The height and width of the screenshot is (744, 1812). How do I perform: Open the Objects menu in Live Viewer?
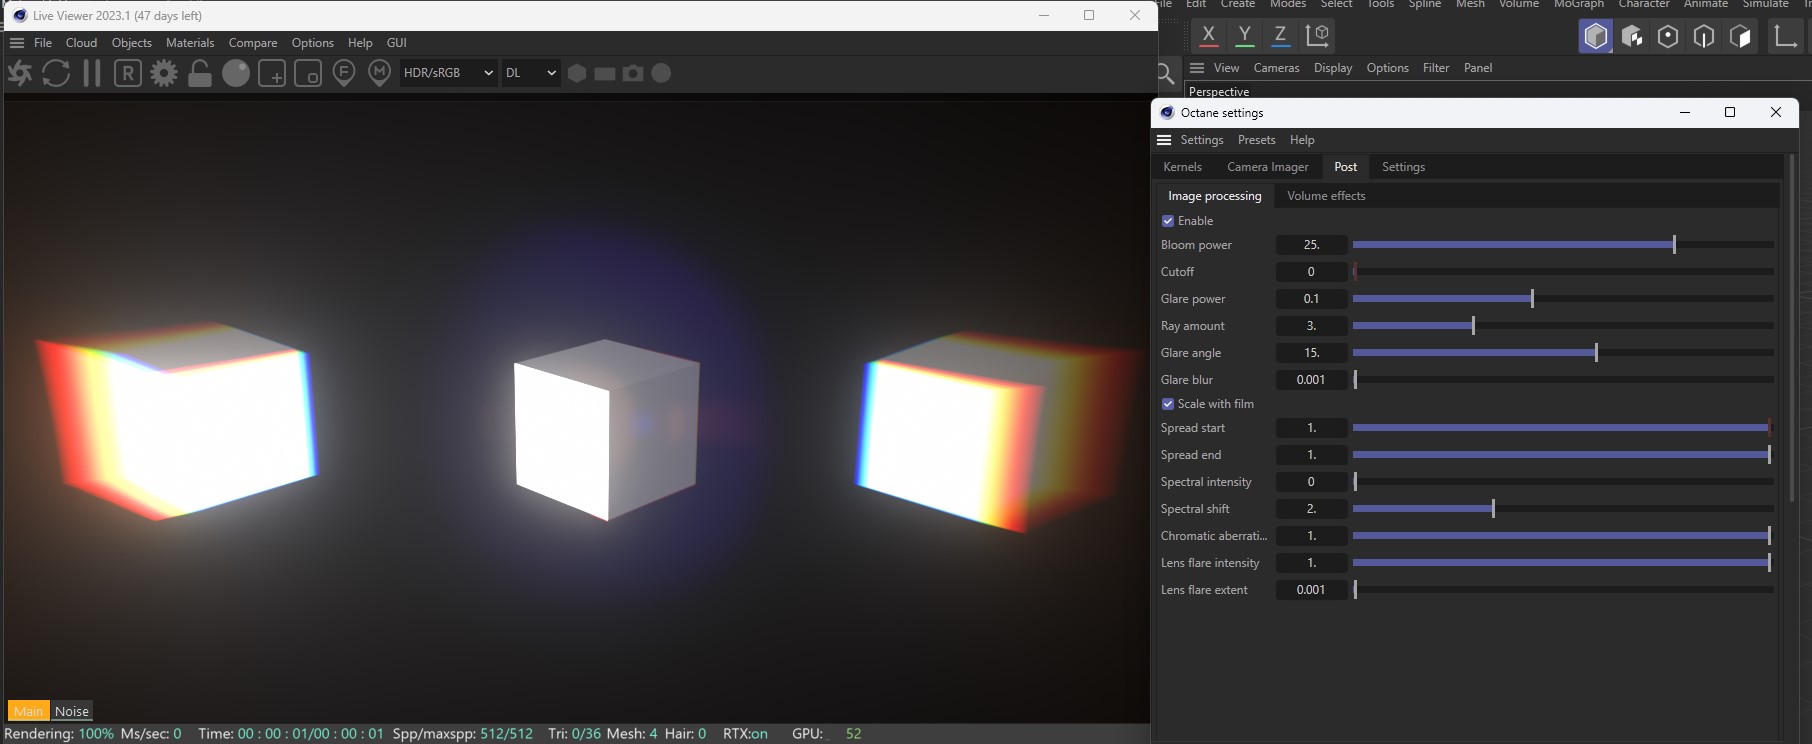click(132, 43)
